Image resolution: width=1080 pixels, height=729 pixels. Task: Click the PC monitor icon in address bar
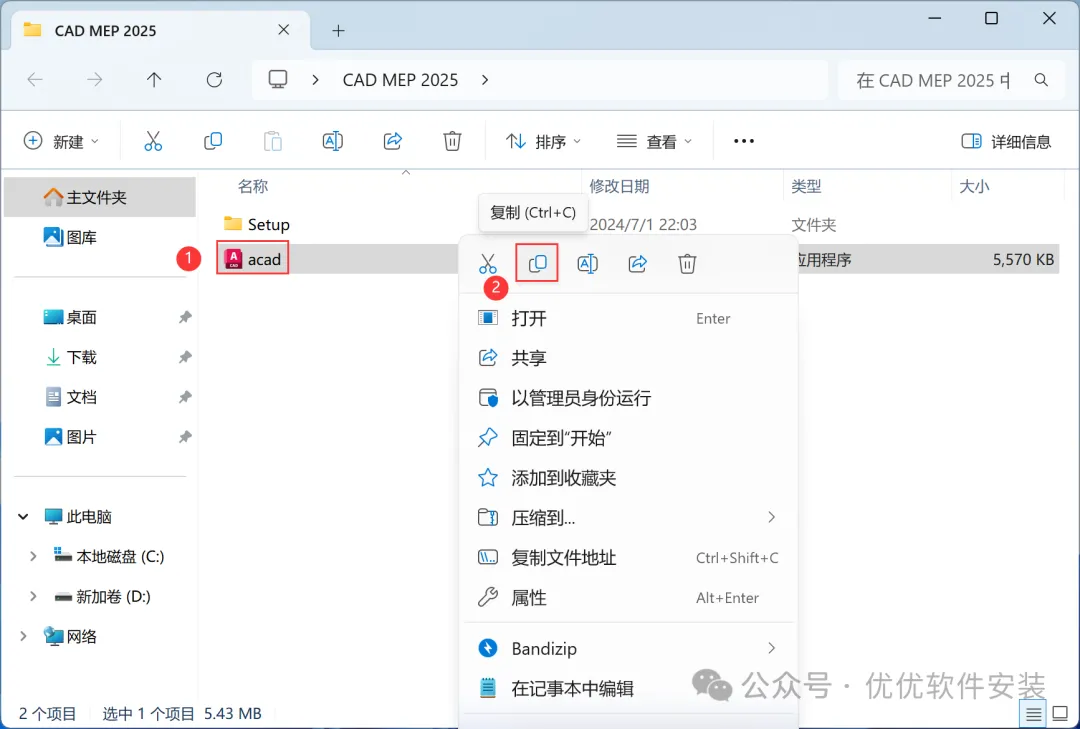pyautogui.click(x=278, y=80)
